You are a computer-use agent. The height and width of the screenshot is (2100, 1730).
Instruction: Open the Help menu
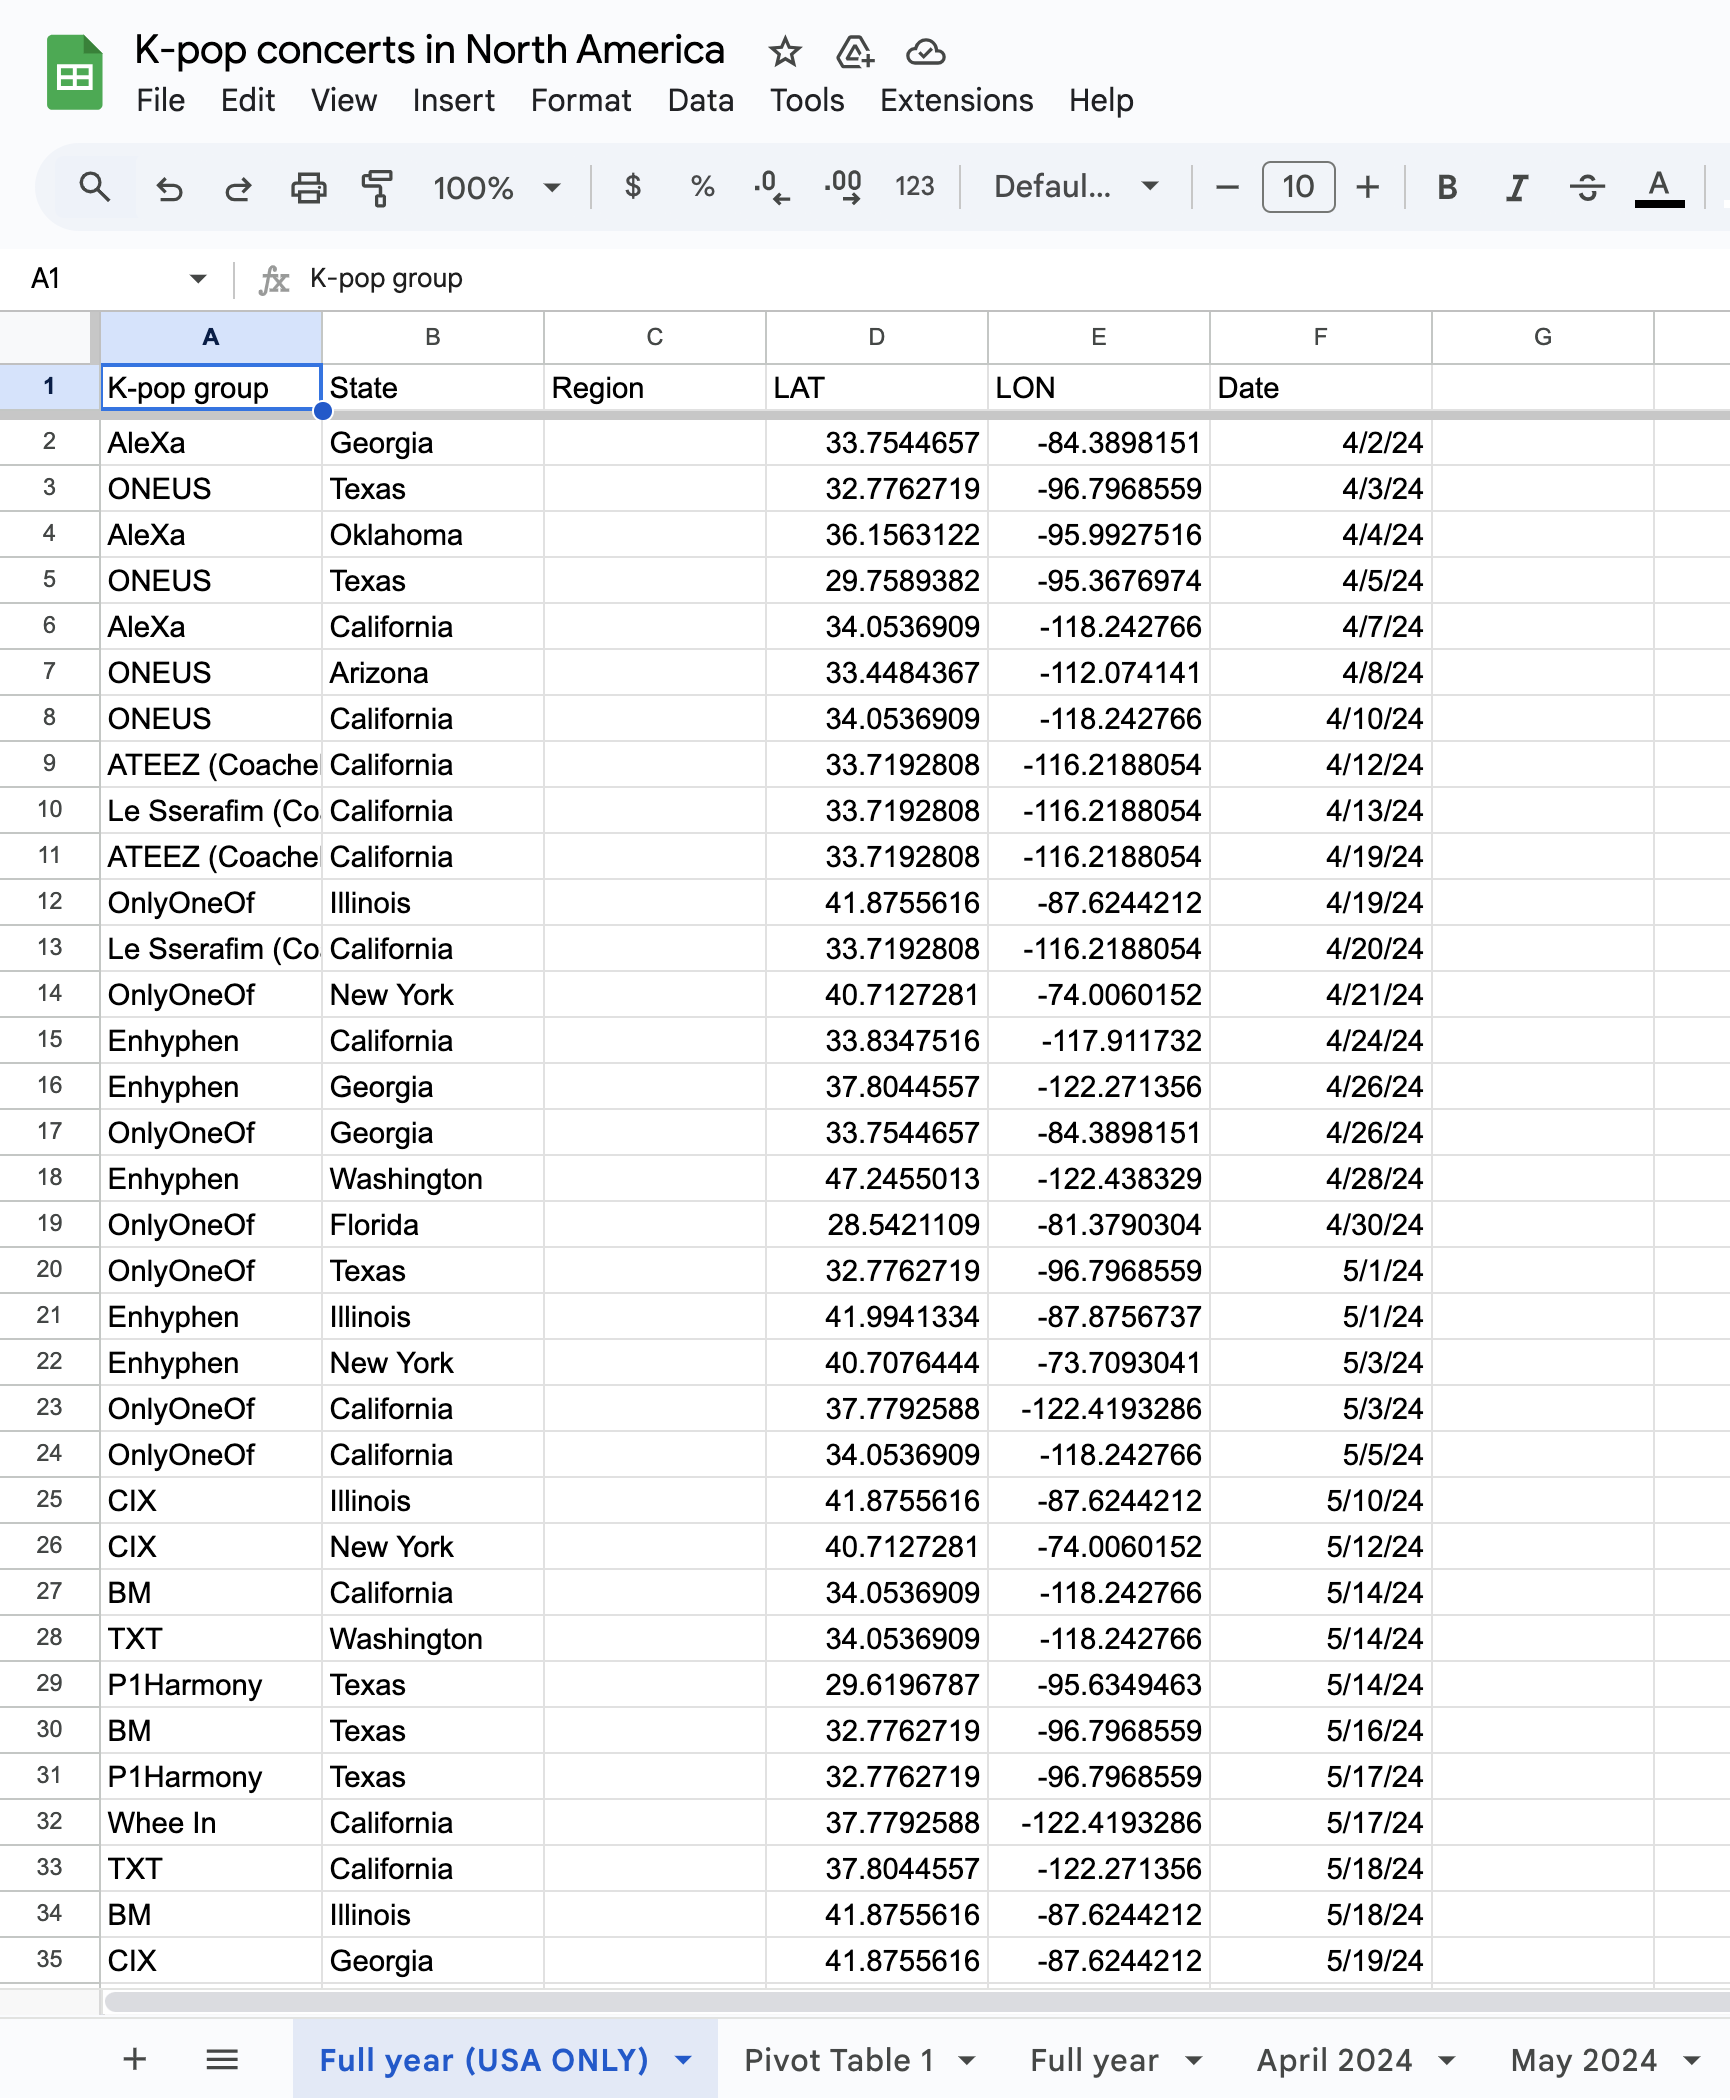1101,100
